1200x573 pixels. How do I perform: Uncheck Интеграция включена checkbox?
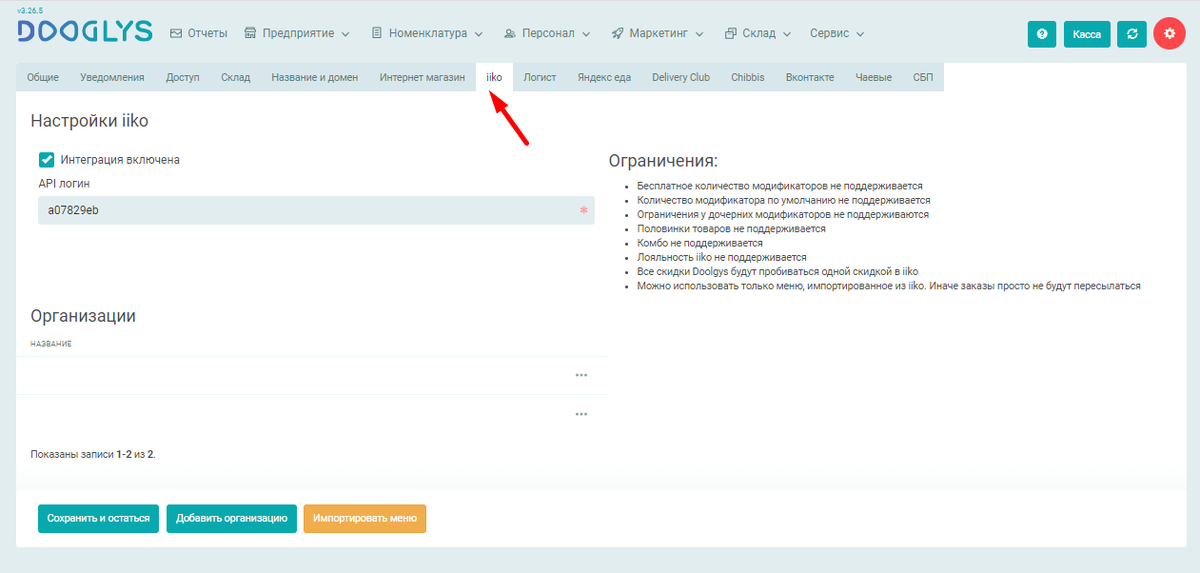point(46,159)
